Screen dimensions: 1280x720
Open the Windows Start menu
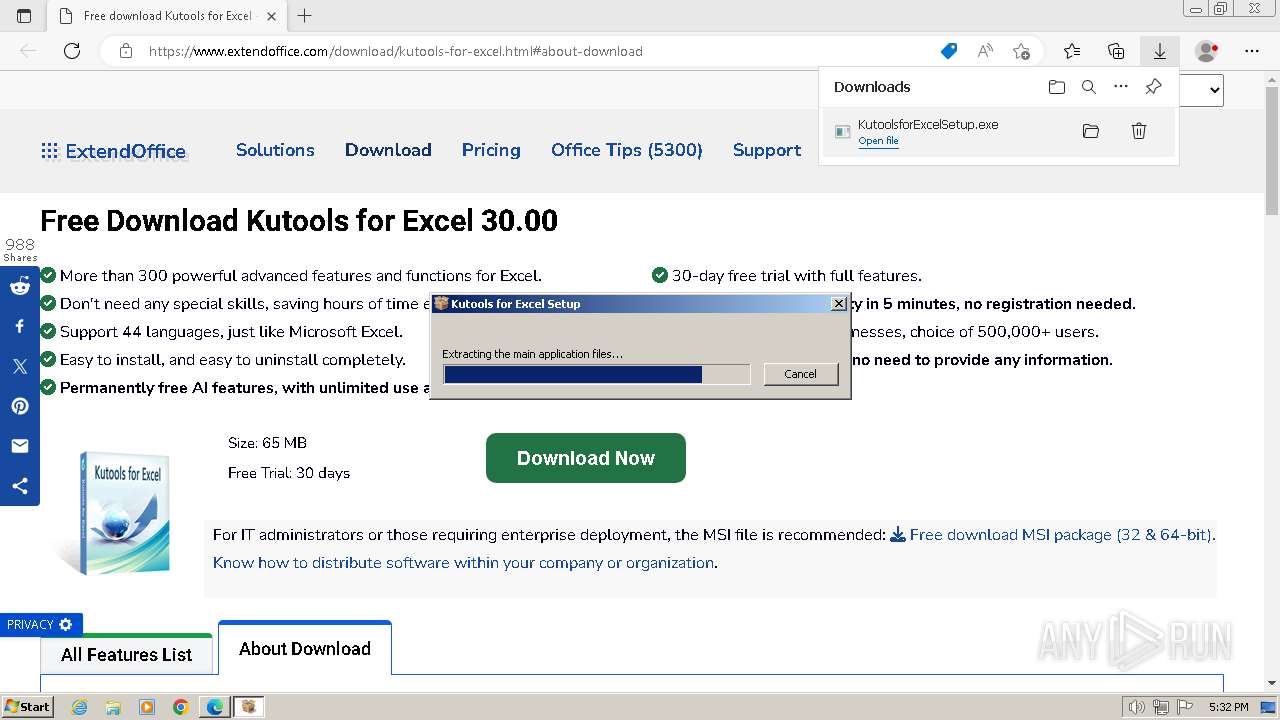coord(28,706)
